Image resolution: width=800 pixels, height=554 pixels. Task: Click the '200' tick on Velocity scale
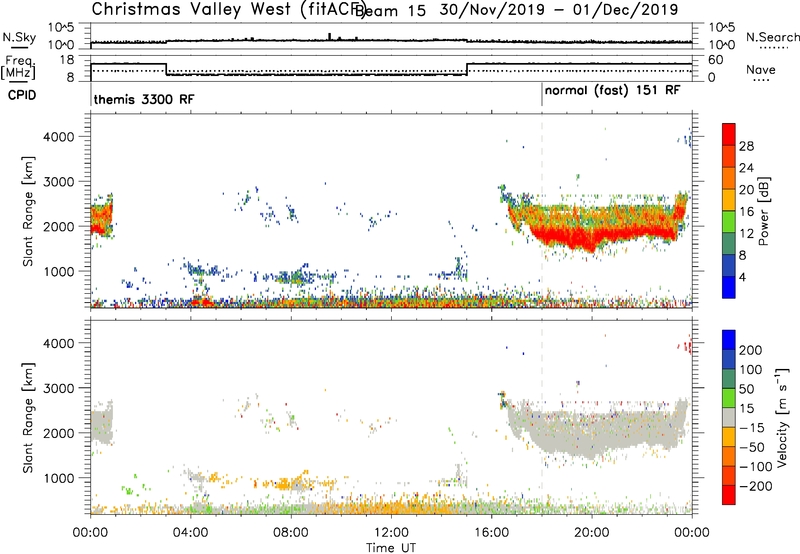751,350
